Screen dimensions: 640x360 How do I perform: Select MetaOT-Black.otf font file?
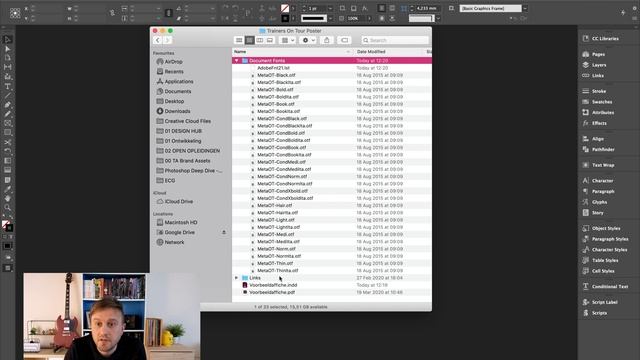click(x=276, y=75)
